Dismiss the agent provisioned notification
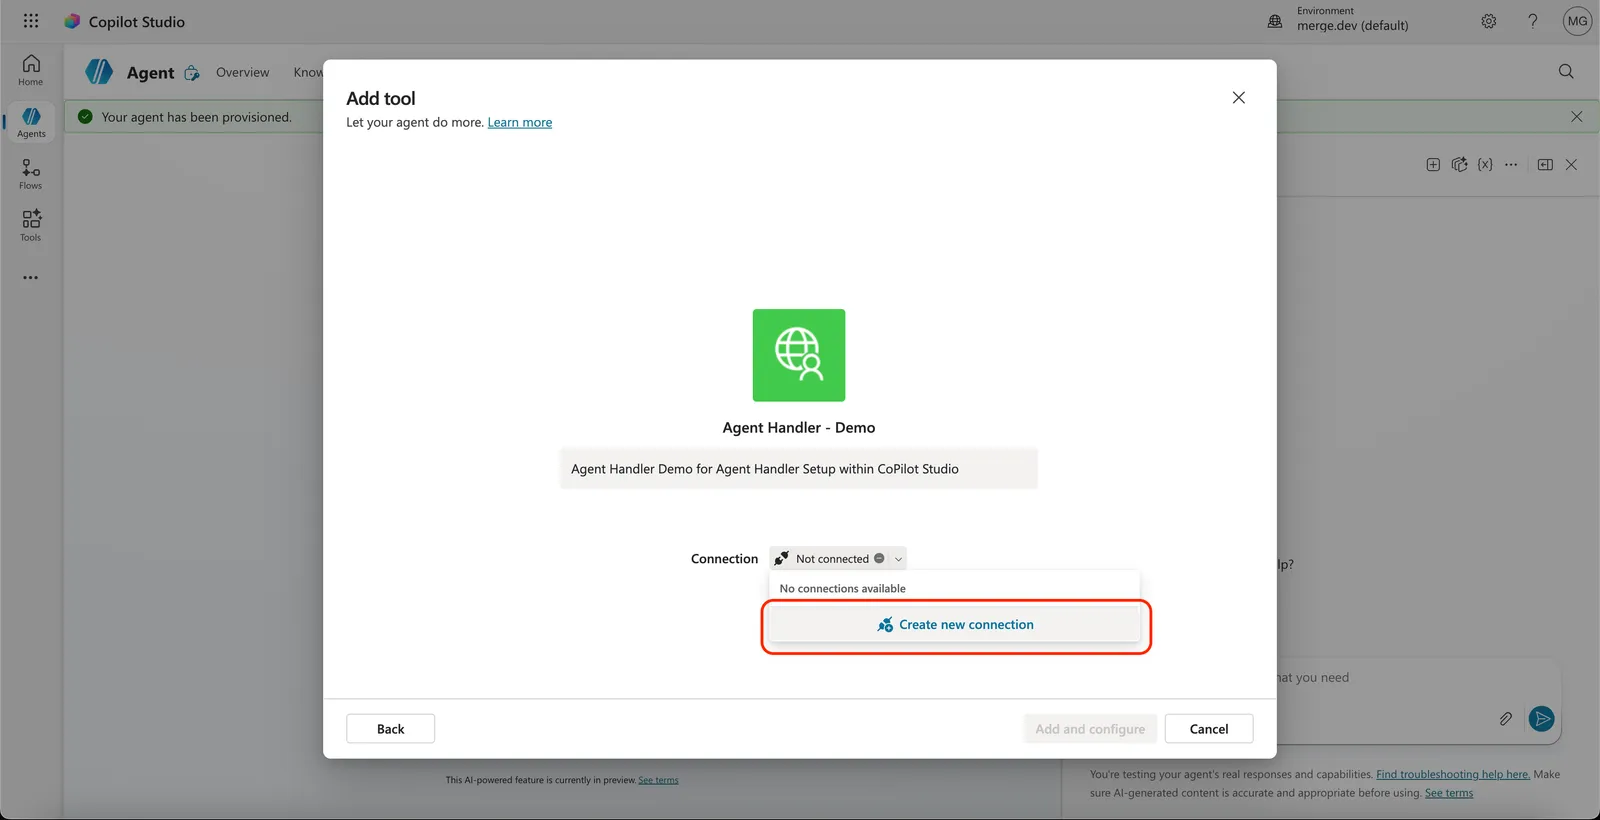The image size is (1600, 820). 1577,117
